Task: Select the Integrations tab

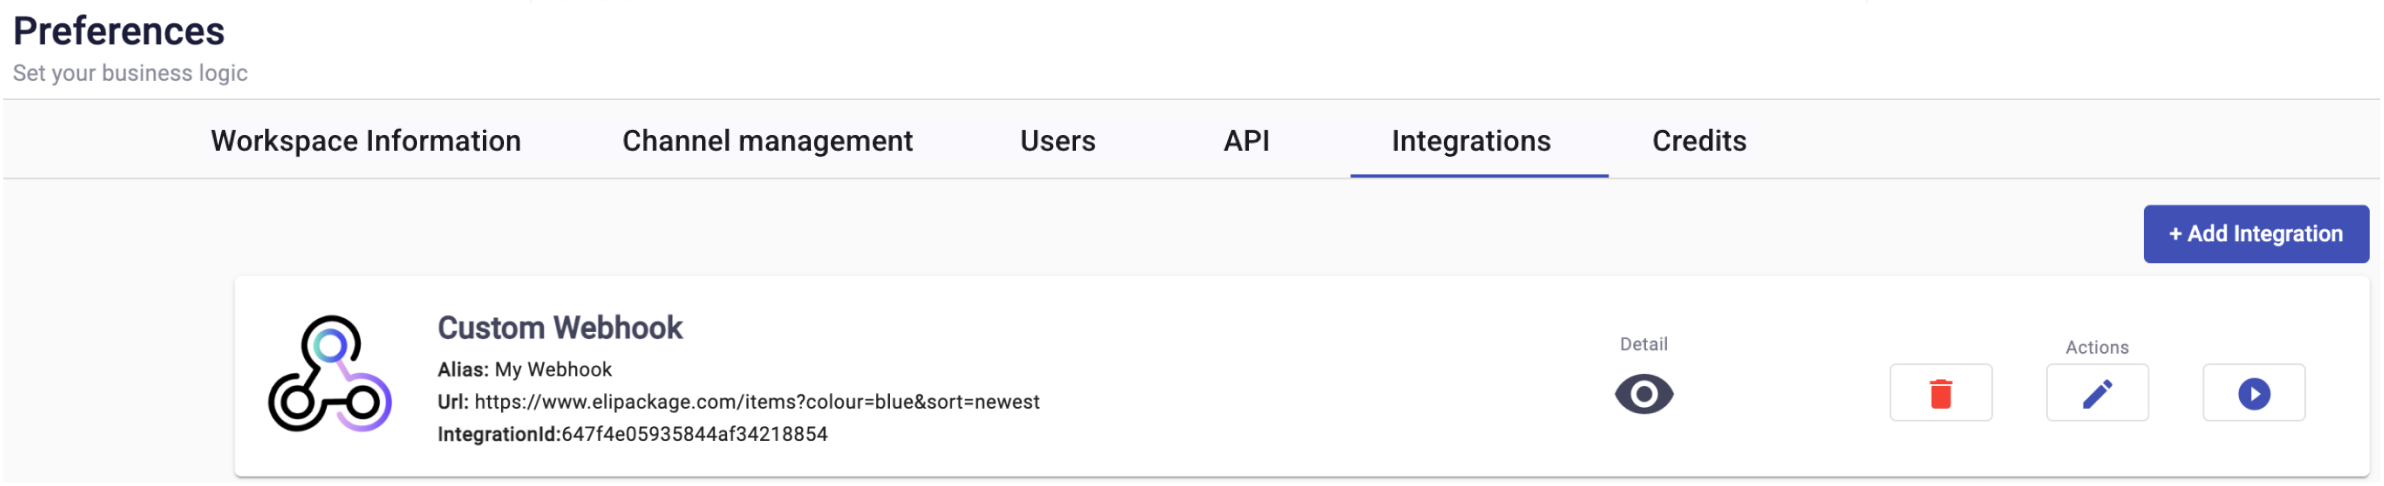Action: point(1471,141)
